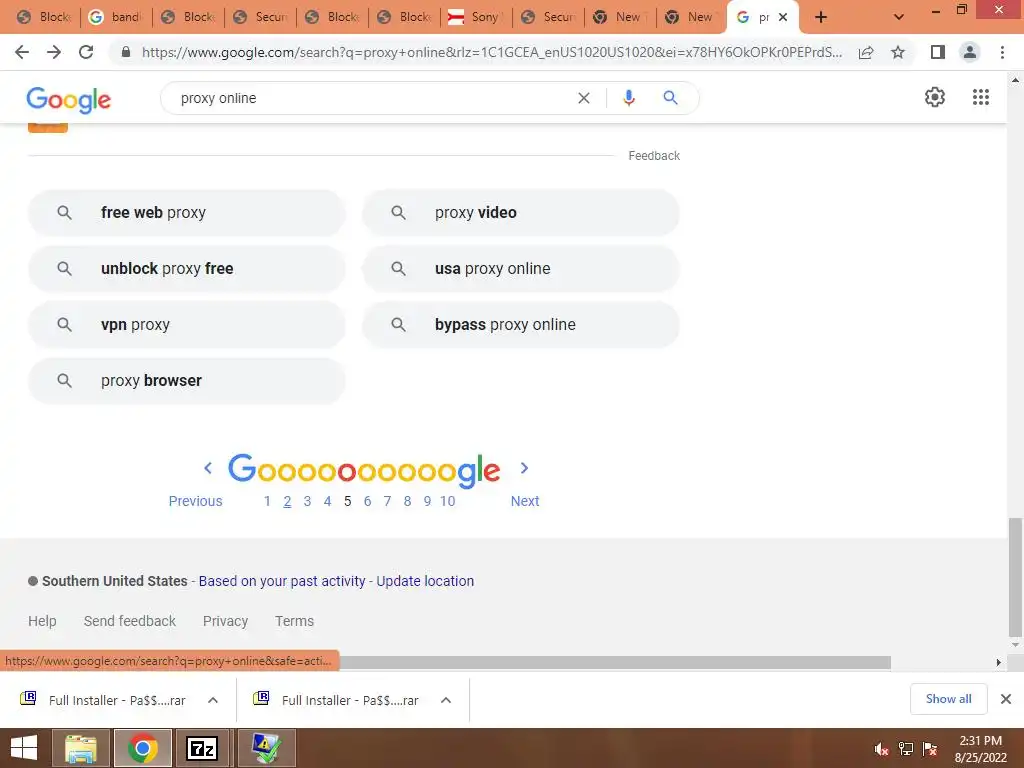
Task: Go to the Next results page
Action: [524, 501]
